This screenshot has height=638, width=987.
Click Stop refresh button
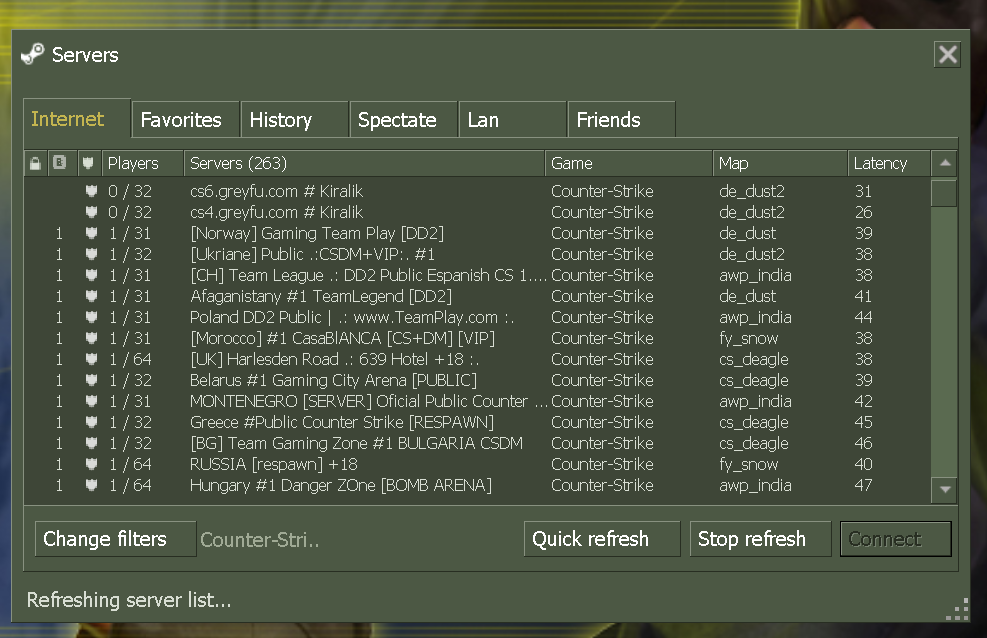760,539
